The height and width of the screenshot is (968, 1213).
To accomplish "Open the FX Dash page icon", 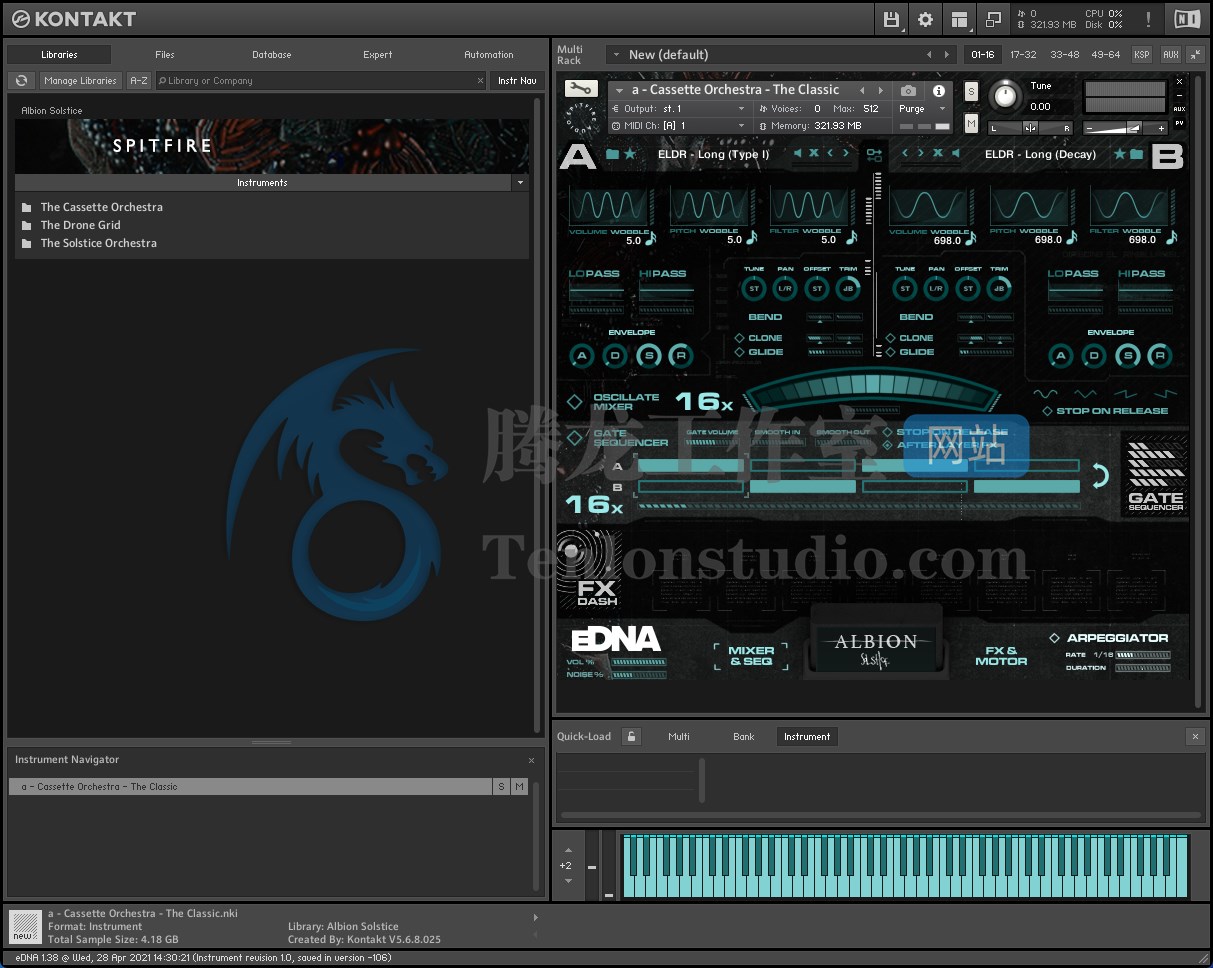I will [590, 567].
